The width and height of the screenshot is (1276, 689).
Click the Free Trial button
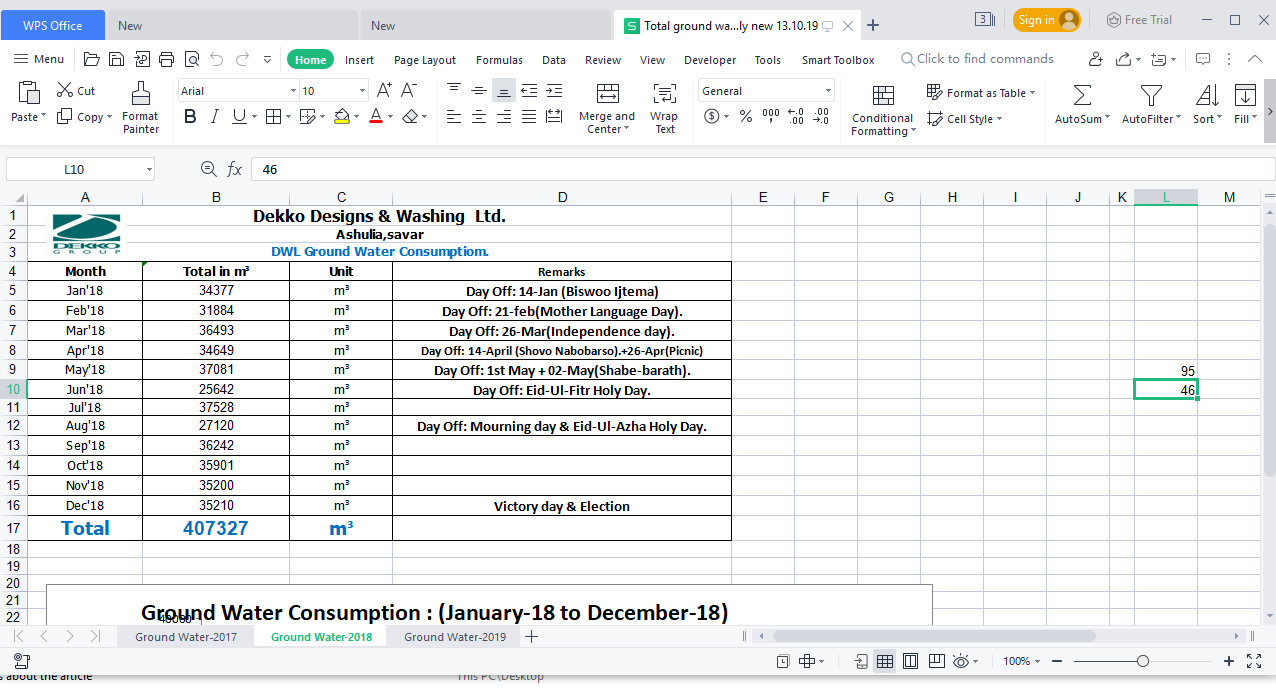pyautogui.click(x=1139, y=20)
